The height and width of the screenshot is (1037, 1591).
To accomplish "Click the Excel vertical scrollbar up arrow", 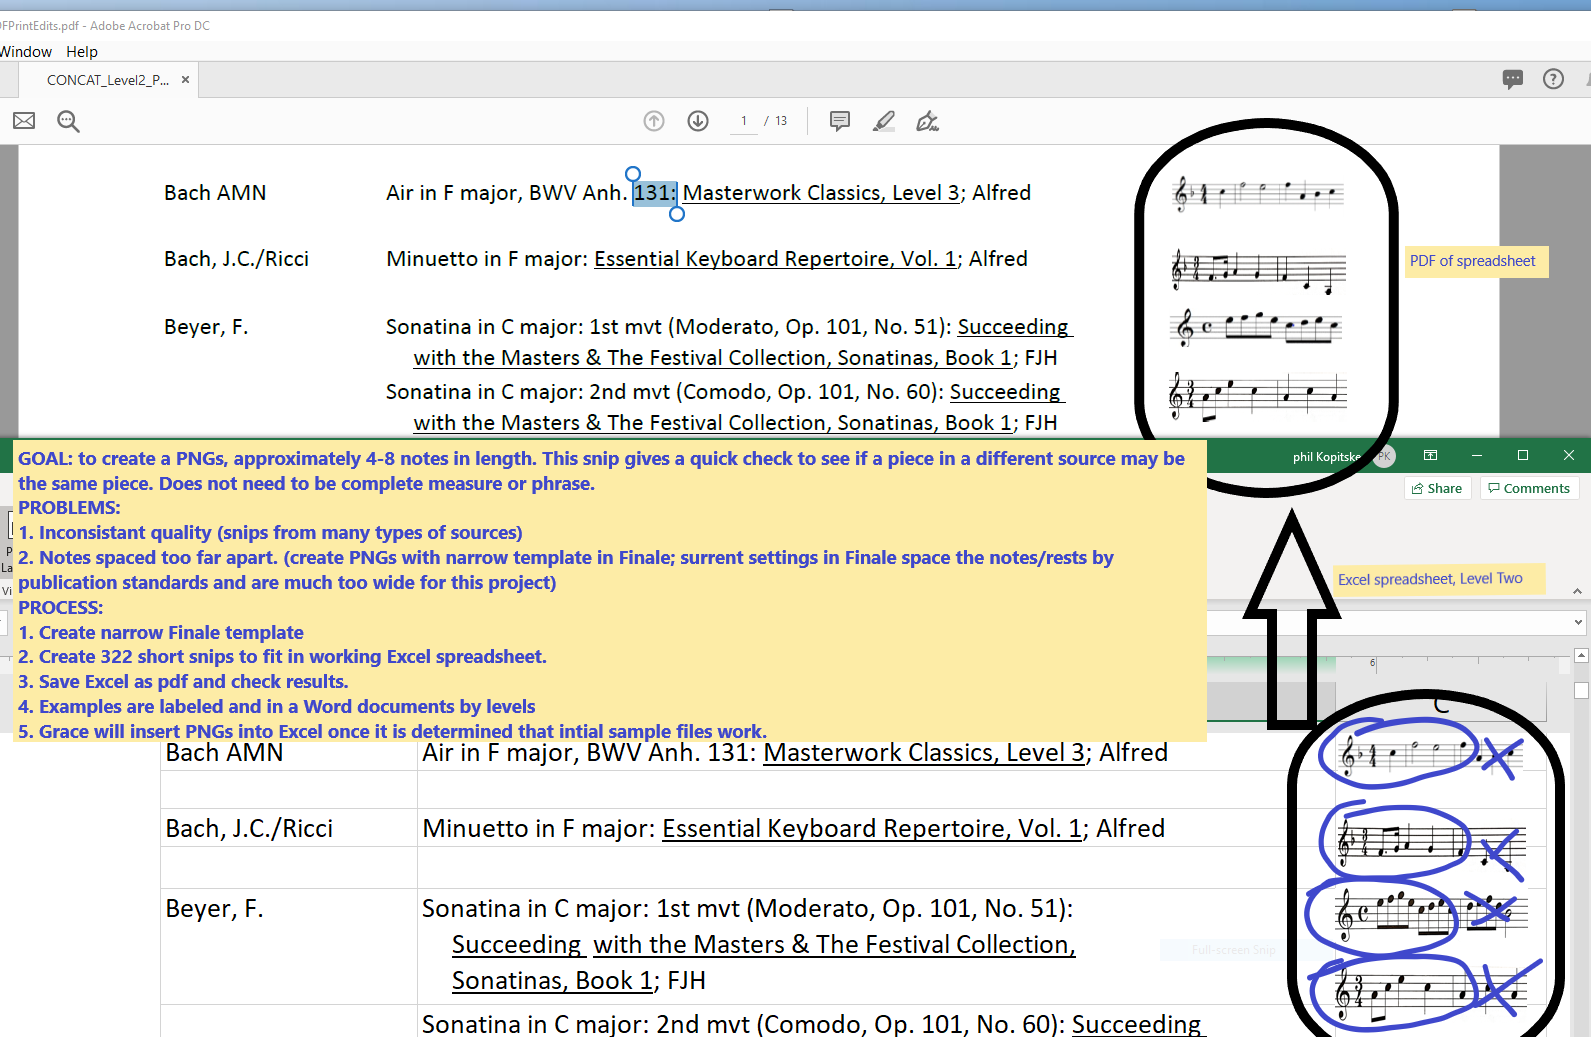I will (1581, 656).
